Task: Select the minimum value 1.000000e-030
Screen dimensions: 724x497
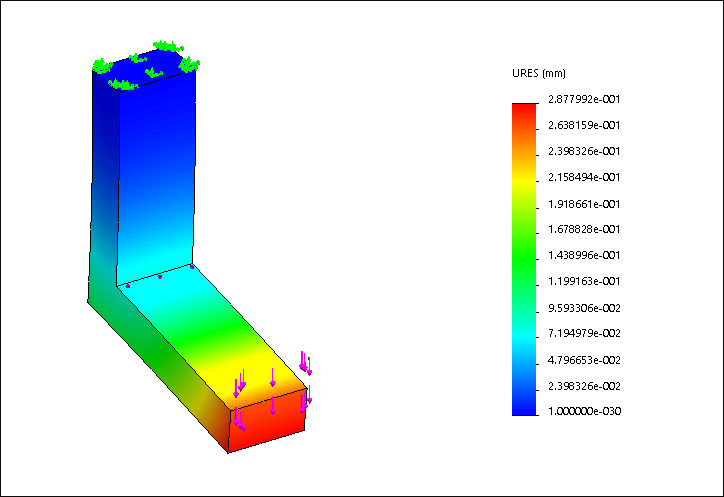Action: (x=584, y=411)
